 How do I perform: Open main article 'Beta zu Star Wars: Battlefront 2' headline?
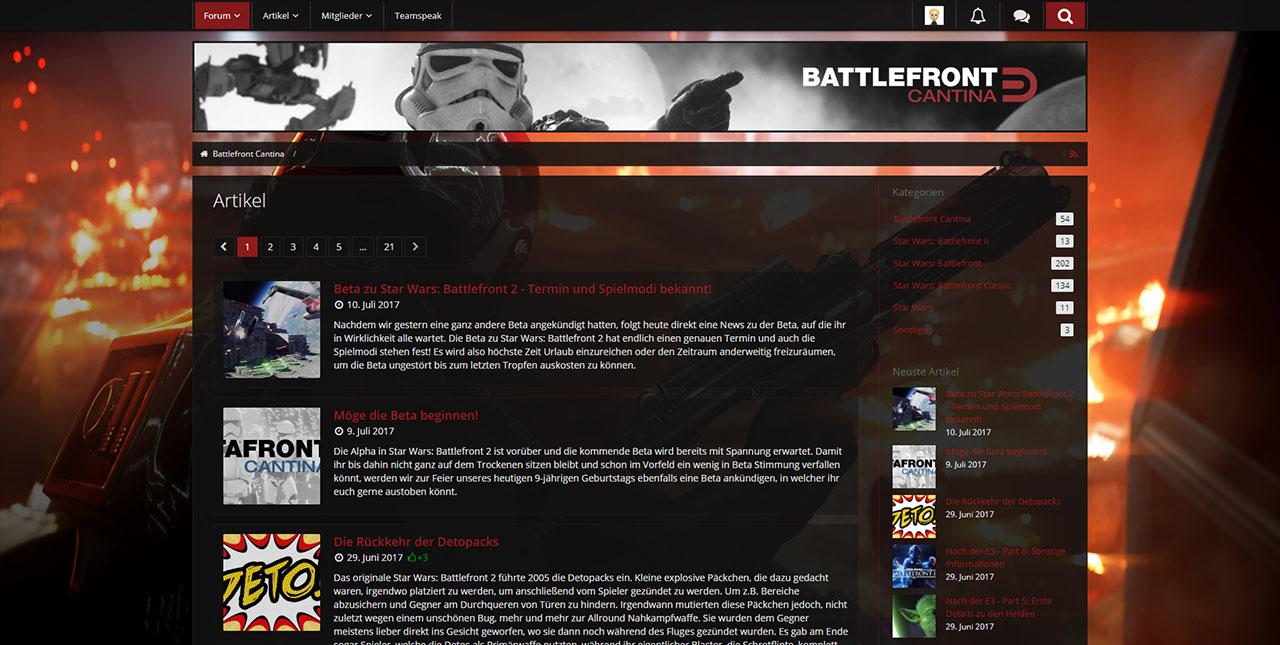point(523,289)
